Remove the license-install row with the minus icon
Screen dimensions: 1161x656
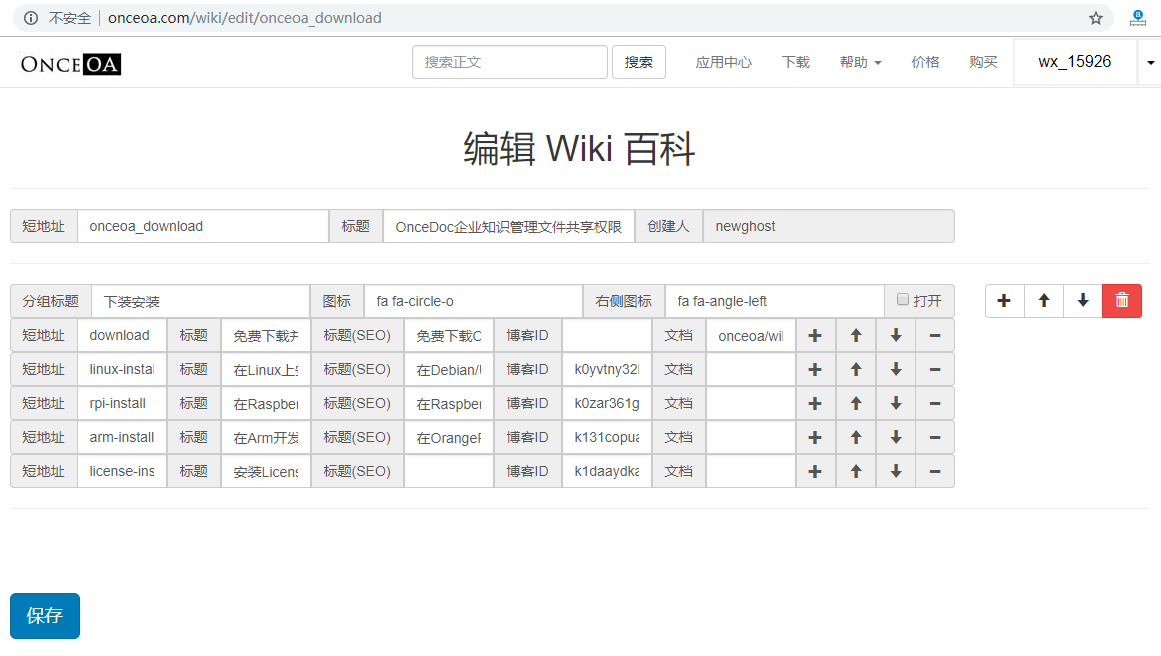[x=935, y=472]
